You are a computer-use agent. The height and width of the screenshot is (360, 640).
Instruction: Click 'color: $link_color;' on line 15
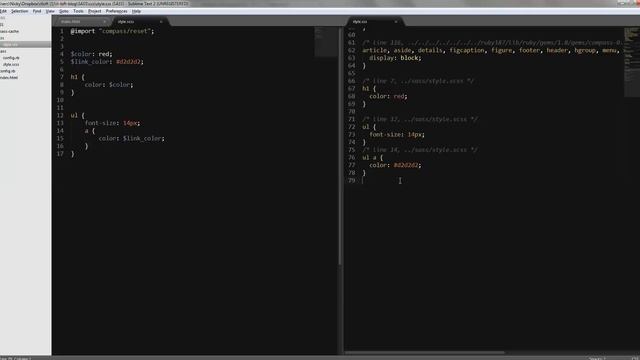[131, 138]
